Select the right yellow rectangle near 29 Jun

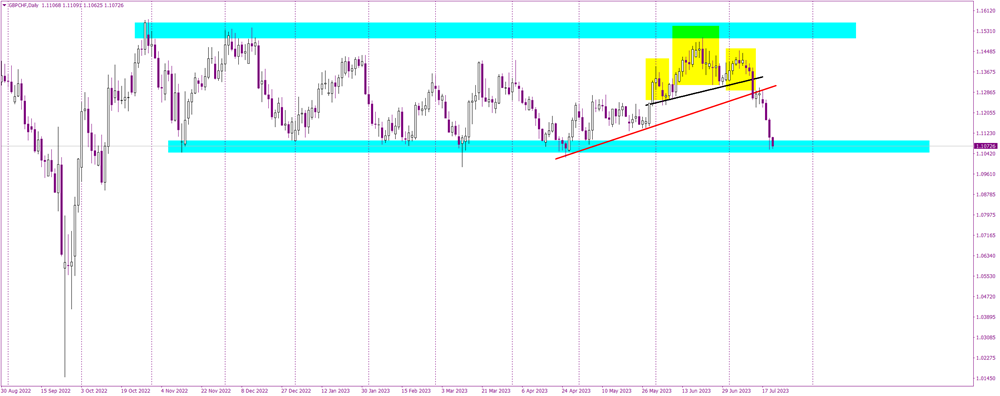[x=740, y=69]
